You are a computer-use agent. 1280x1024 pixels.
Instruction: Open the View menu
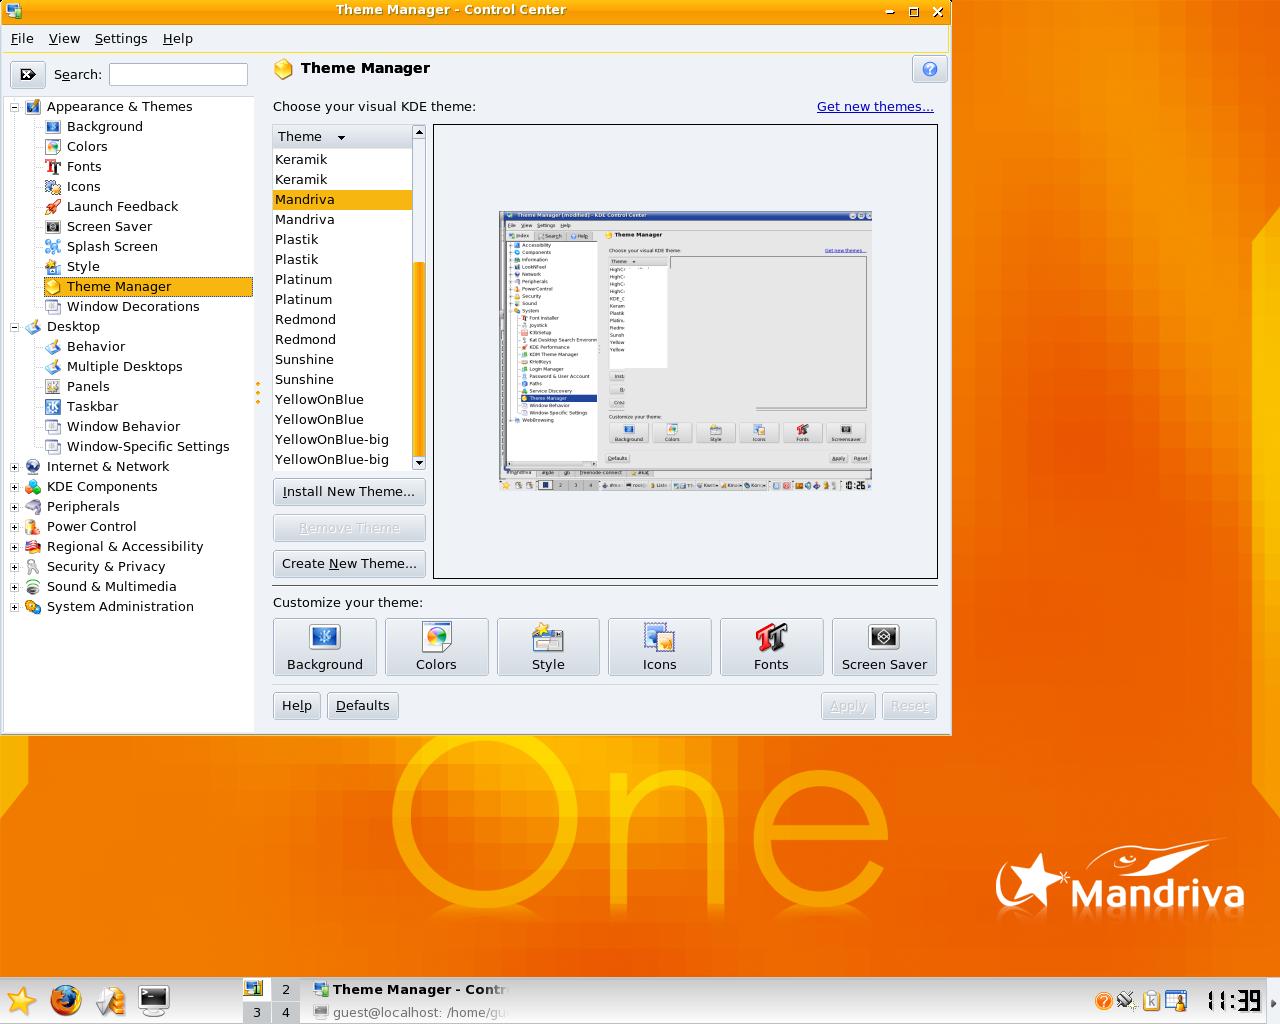[64, 38]
